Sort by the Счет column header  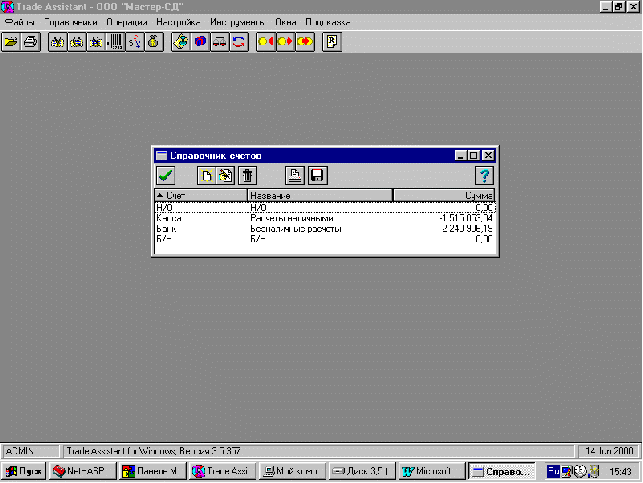tap(201, 196)
